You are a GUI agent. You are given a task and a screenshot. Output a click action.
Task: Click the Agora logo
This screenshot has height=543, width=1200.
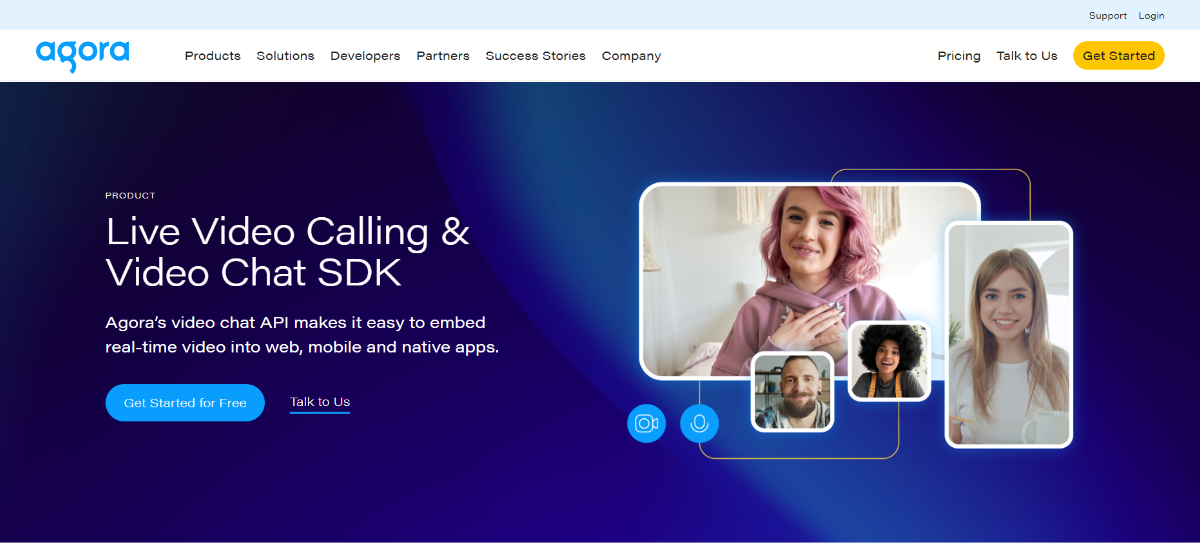click(82, 55)
